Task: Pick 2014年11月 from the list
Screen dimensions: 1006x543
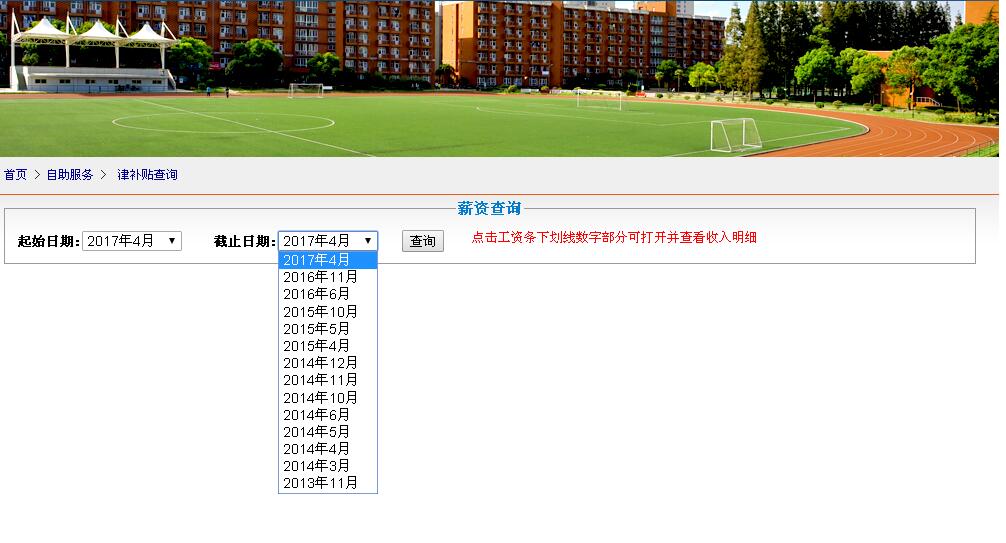Action: (328, 380)
